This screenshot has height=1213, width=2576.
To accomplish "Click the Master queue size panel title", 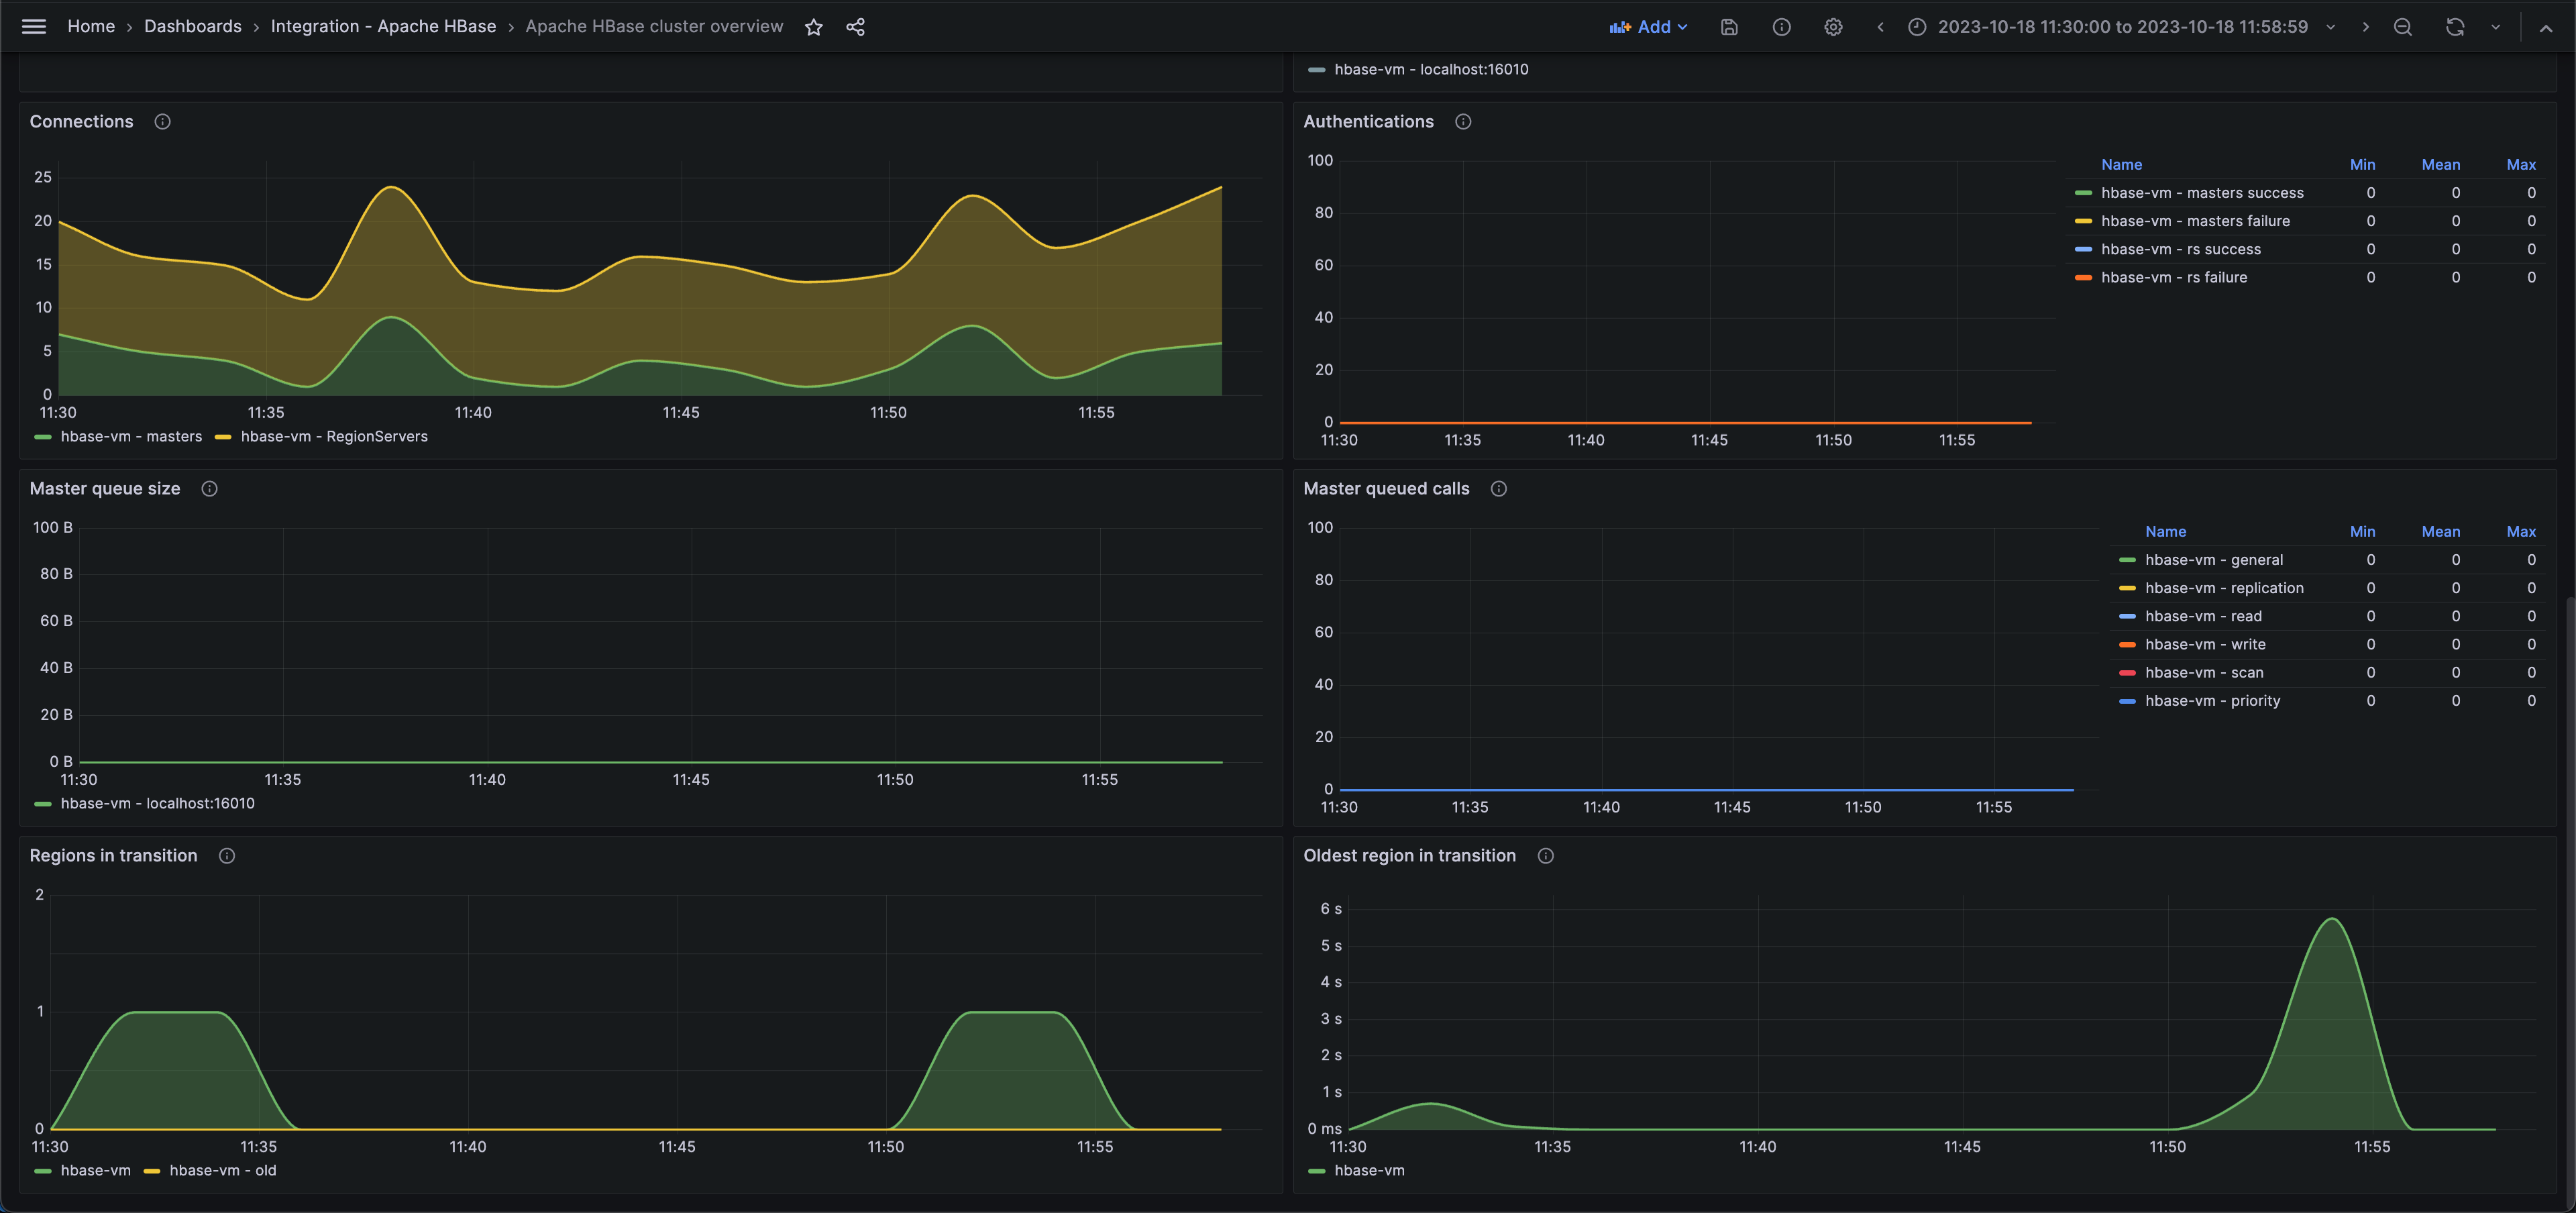I will [x=105, y=489].
